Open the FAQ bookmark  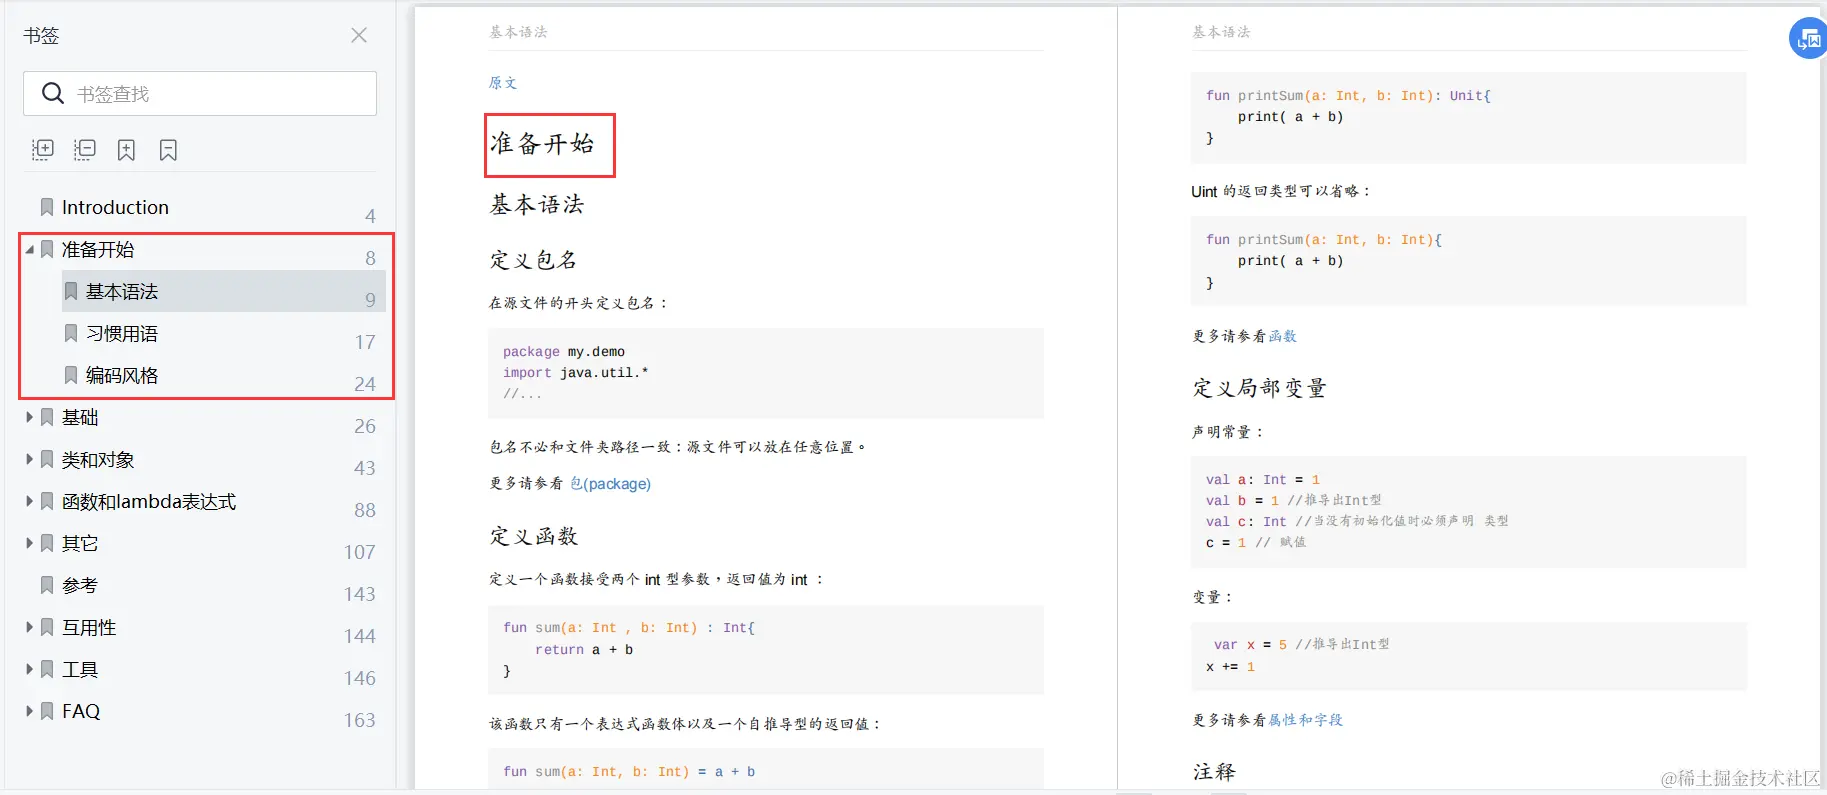coord(81,711)
